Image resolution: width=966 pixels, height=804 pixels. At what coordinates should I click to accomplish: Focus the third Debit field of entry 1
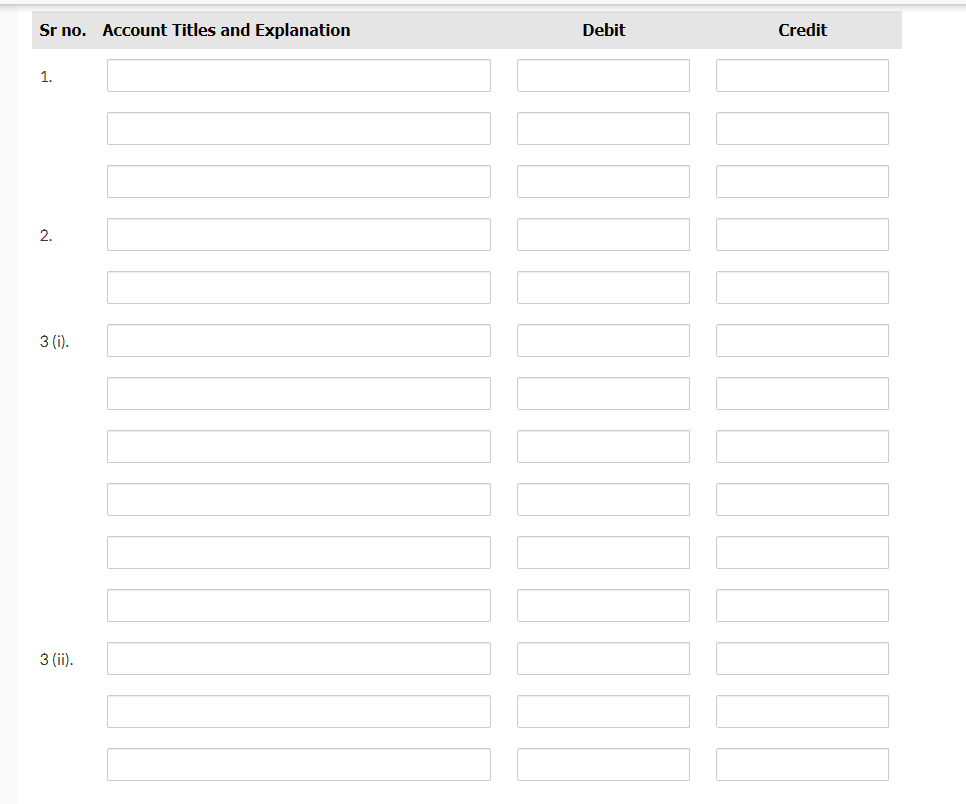tap(603, 182)
